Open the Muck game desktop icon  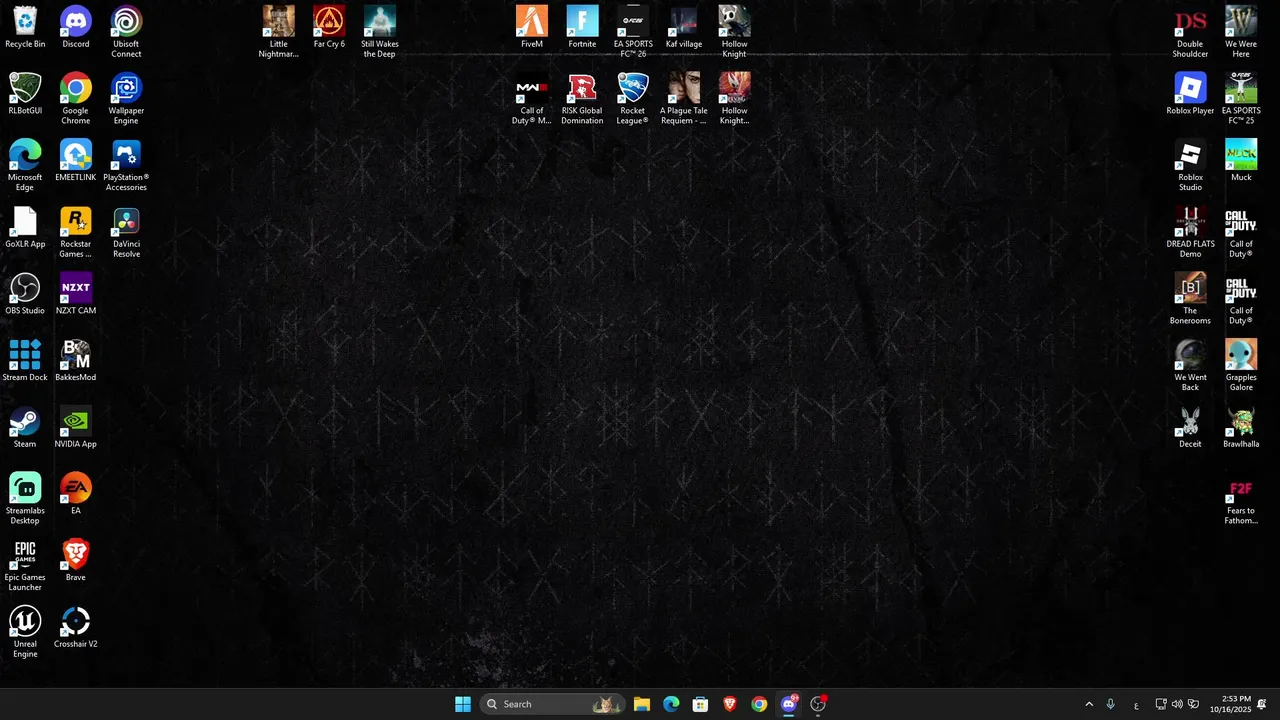pyautogui.click(x=1241, y=161)
